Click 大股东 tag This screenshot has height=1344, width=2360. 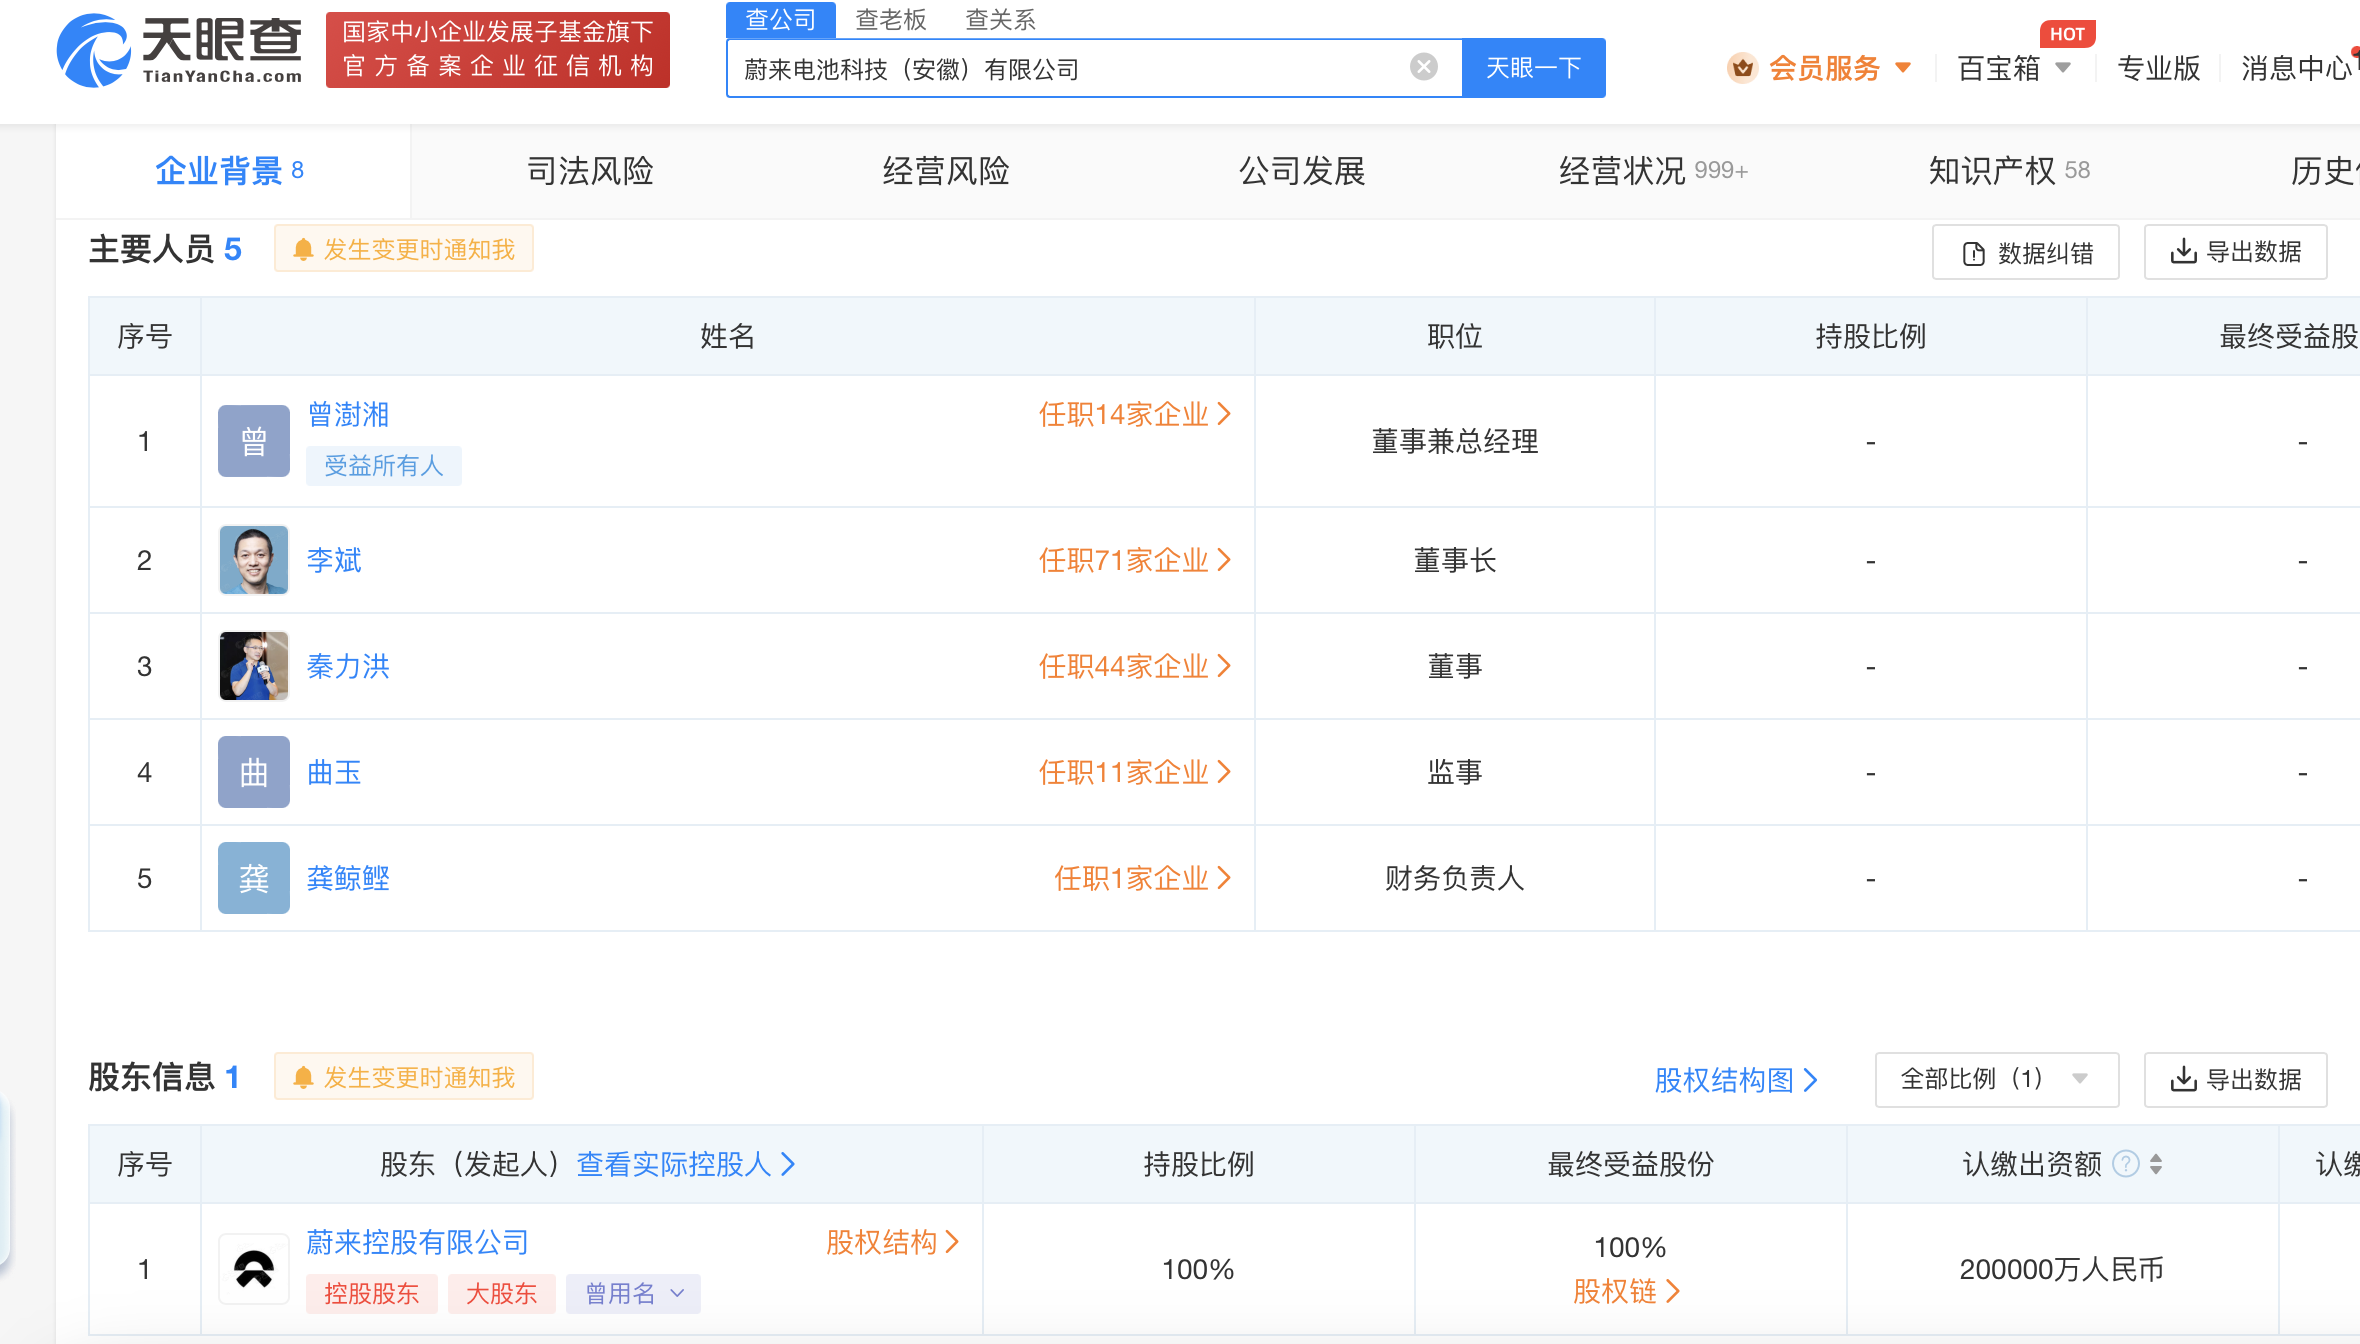[502, 1293]
